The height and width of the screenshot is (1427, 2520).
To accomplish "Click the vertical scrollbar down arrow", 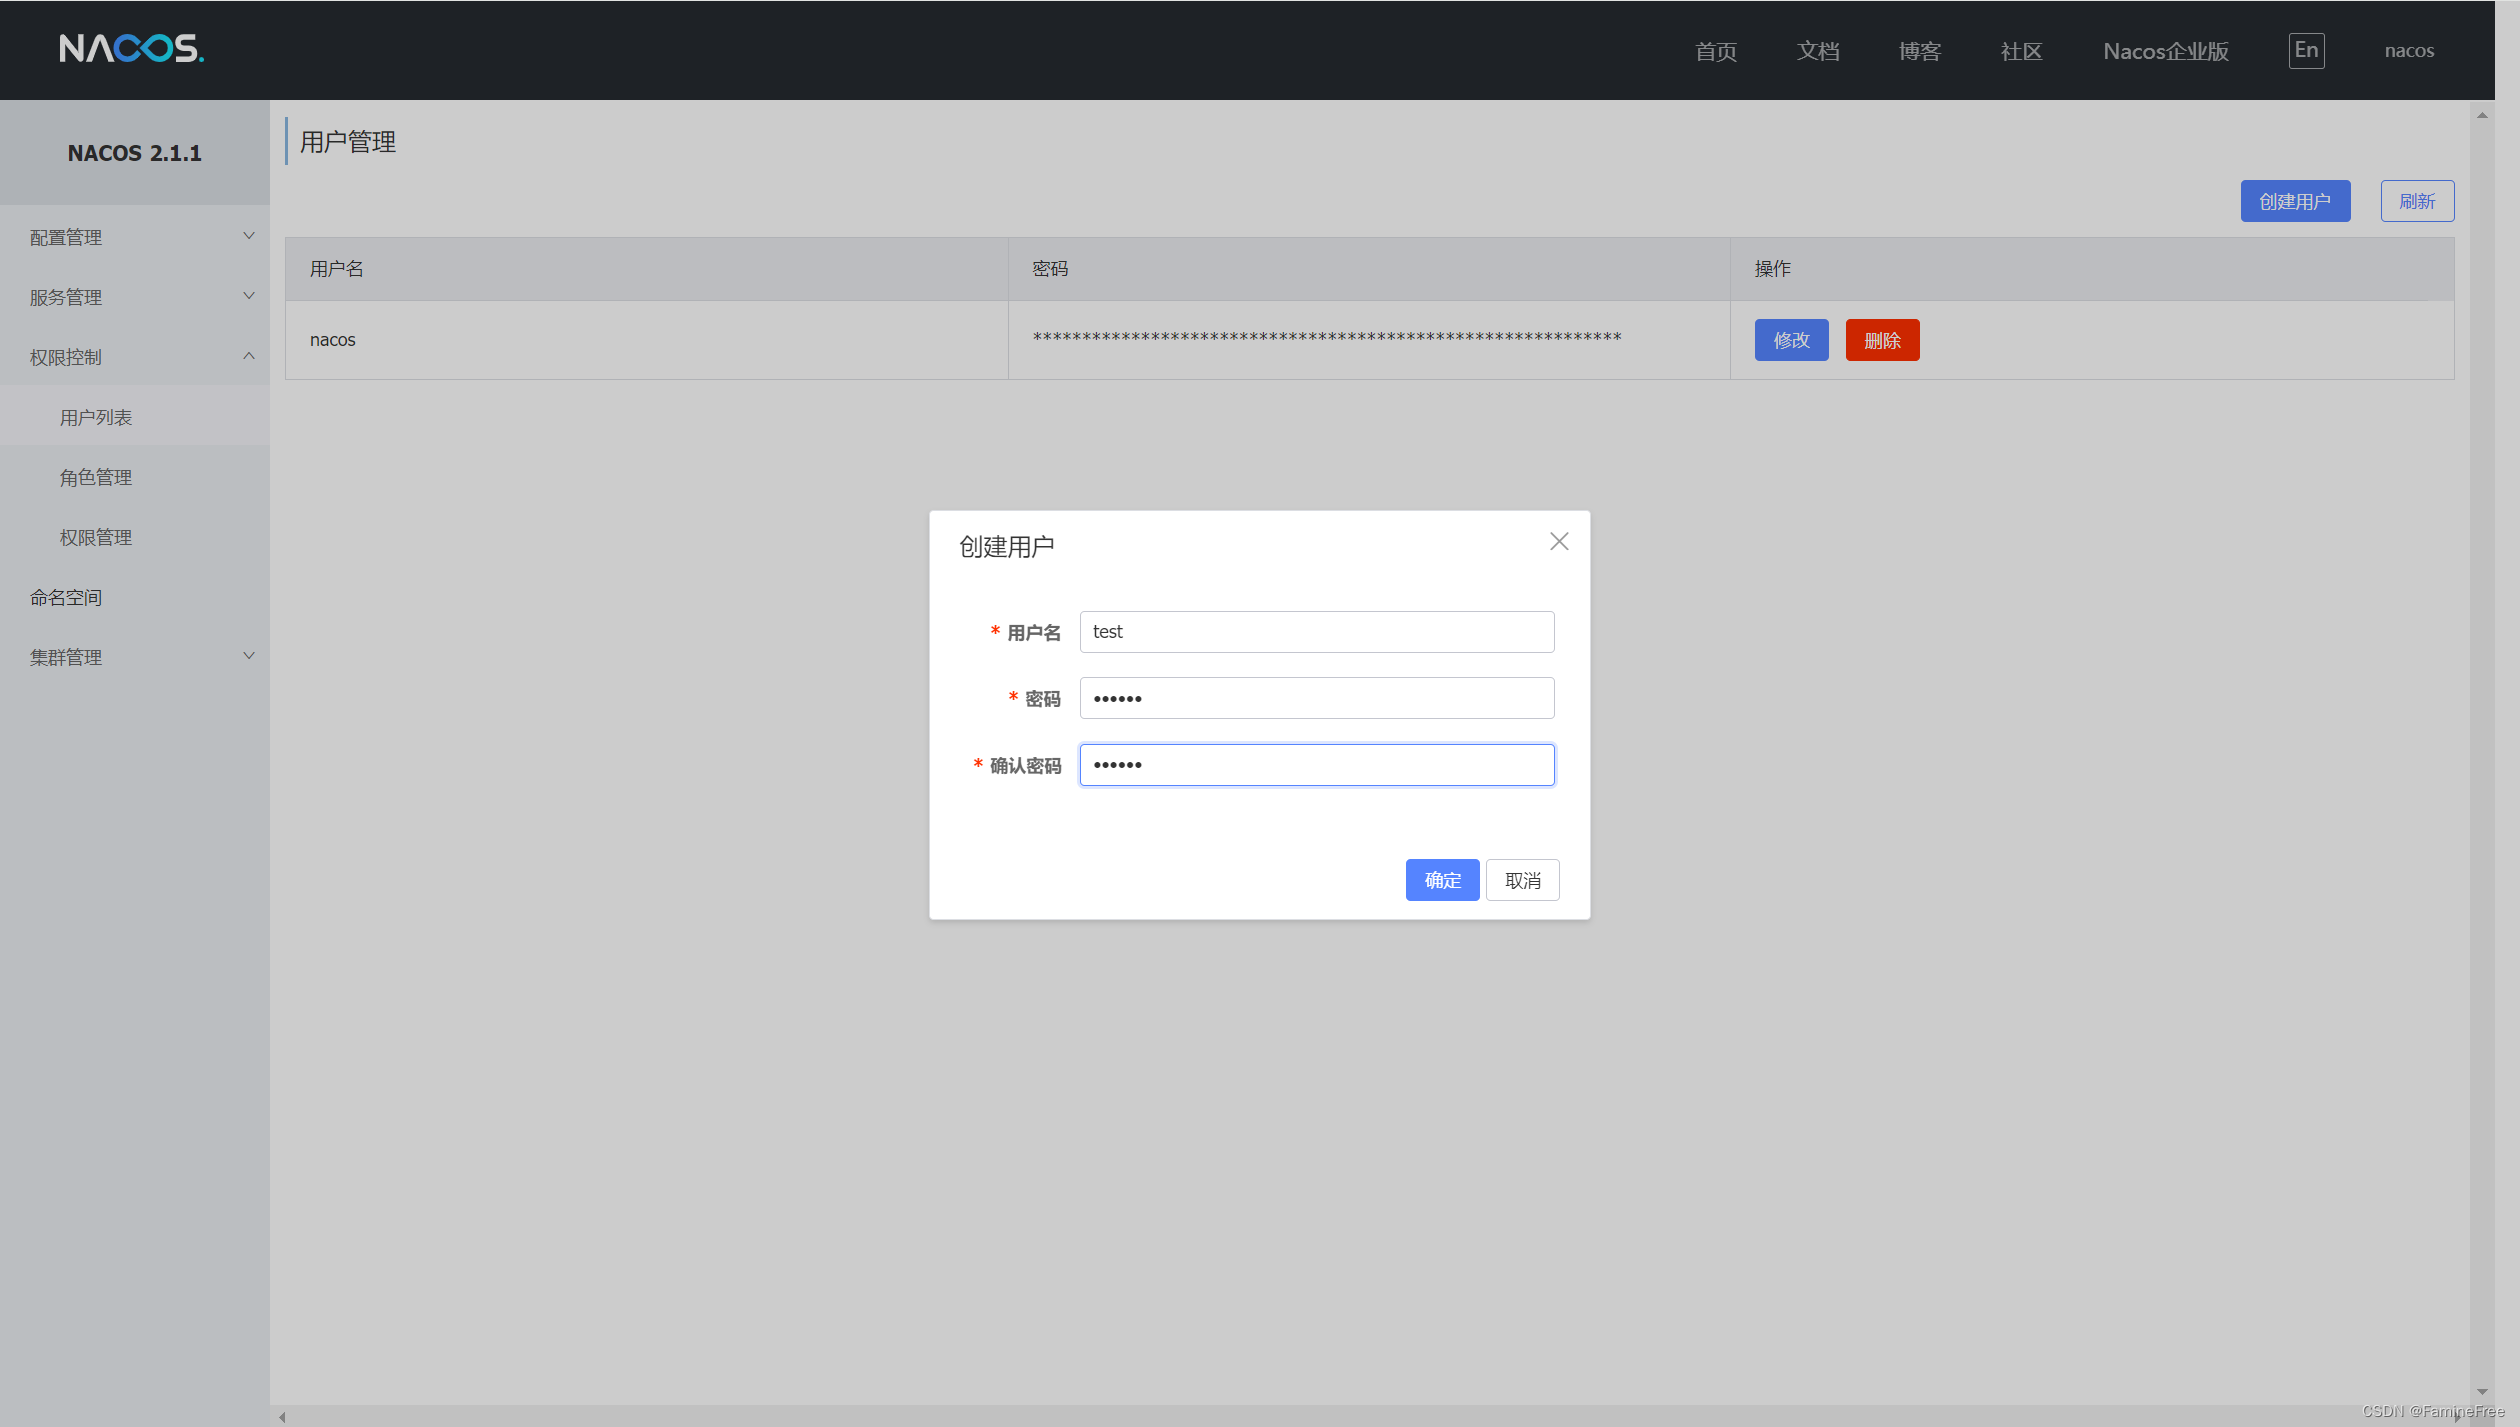I will (2481, 1391).
